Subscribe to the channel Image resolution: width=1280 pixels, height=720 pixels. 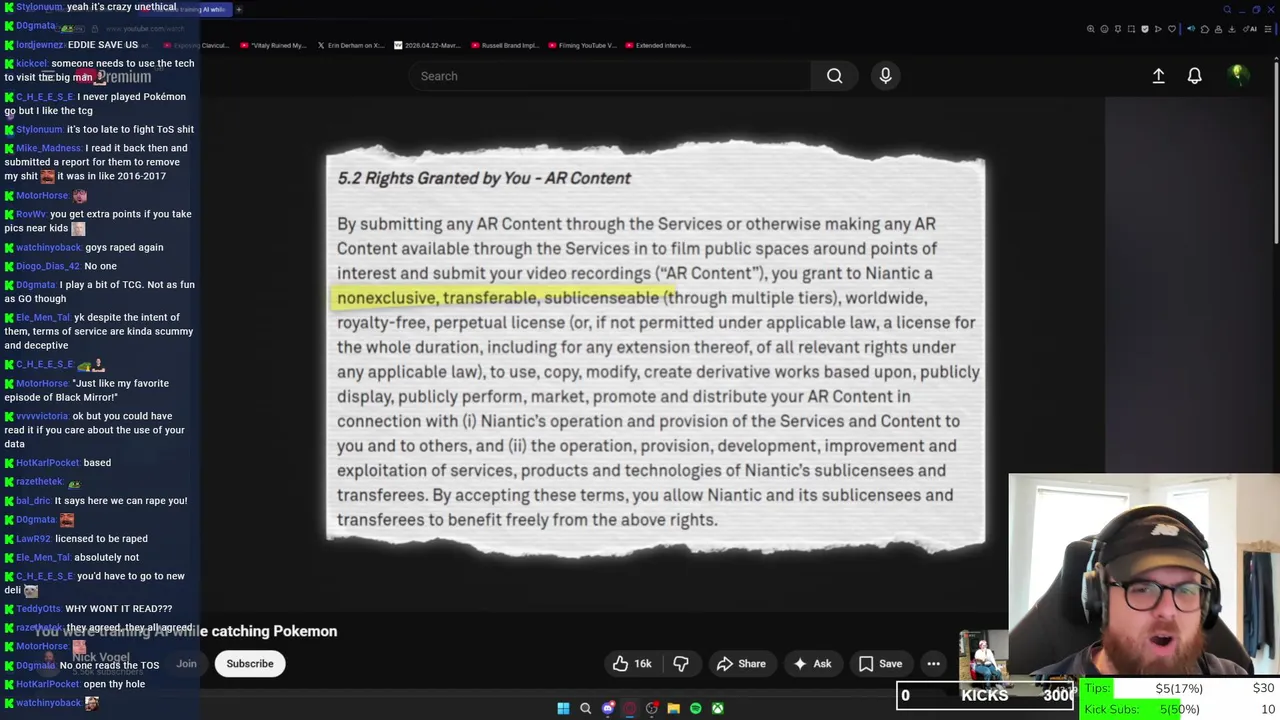tap(250, 664)
